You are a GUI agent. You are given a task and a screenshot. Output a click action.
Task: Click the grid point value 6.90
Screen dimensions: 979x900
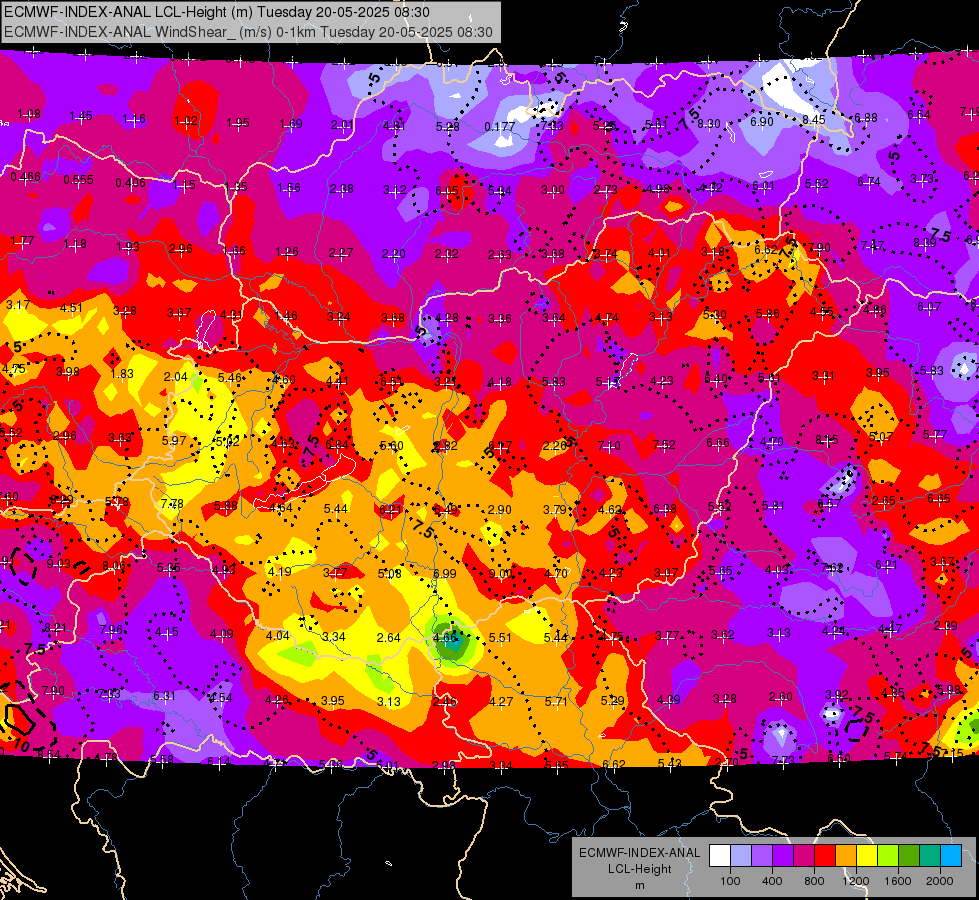762,122
